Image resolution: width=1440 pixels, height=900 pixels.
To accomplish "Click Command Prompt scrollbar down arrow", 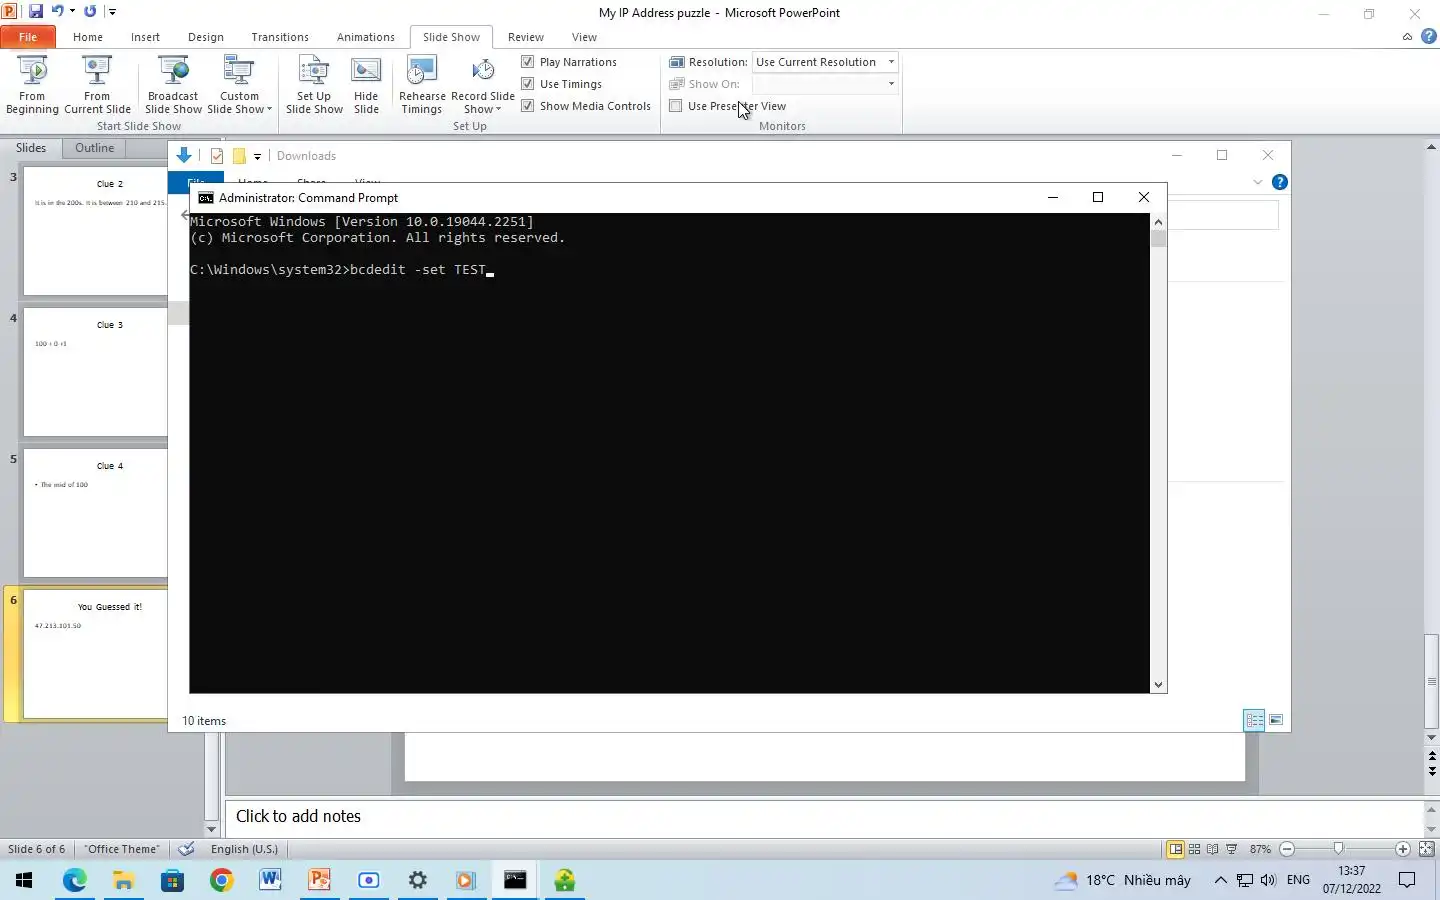I will pos(1158,685).
